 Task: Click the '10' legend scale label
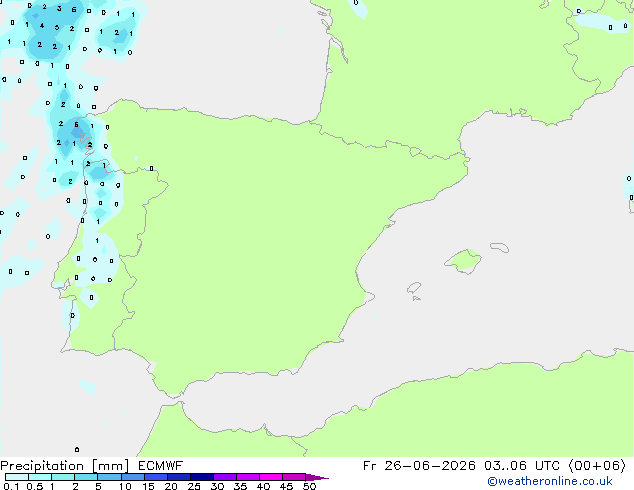click(125, 486)
